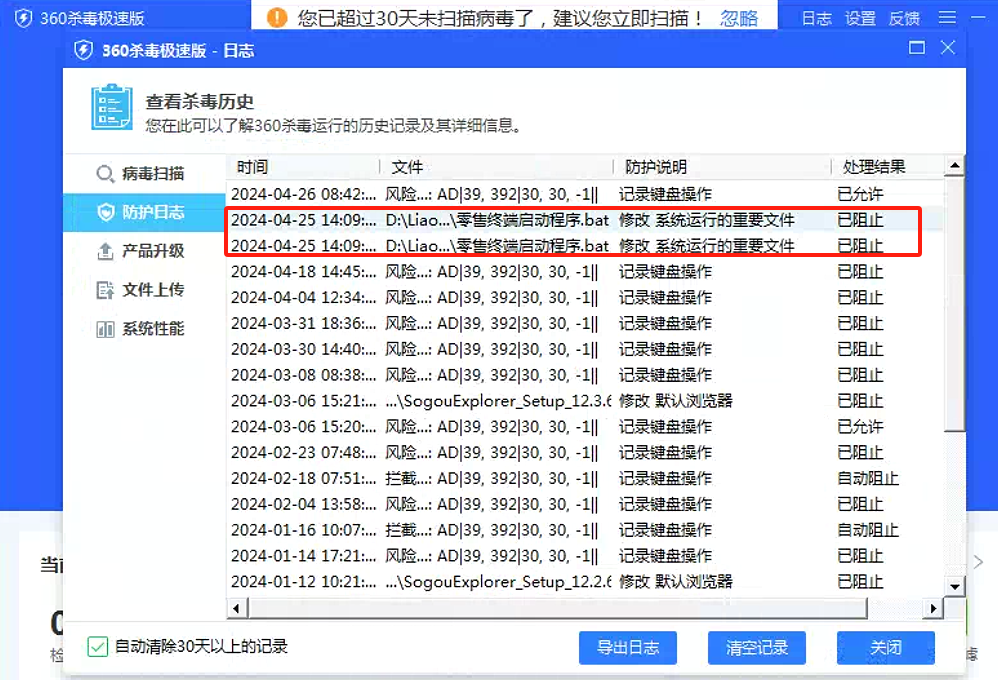This screenshot has width=998, height=680.
Task: Select the 文件上传 tab
Action: coord(144,290)
